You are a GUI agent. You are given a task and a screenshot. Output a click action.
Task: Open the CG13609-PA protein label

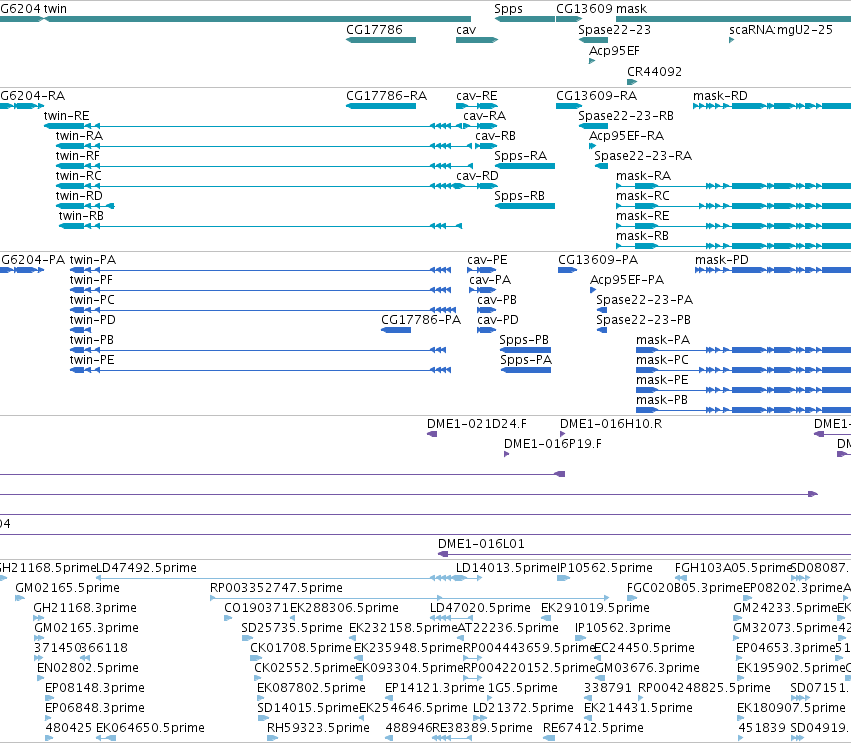click(598, 260)
